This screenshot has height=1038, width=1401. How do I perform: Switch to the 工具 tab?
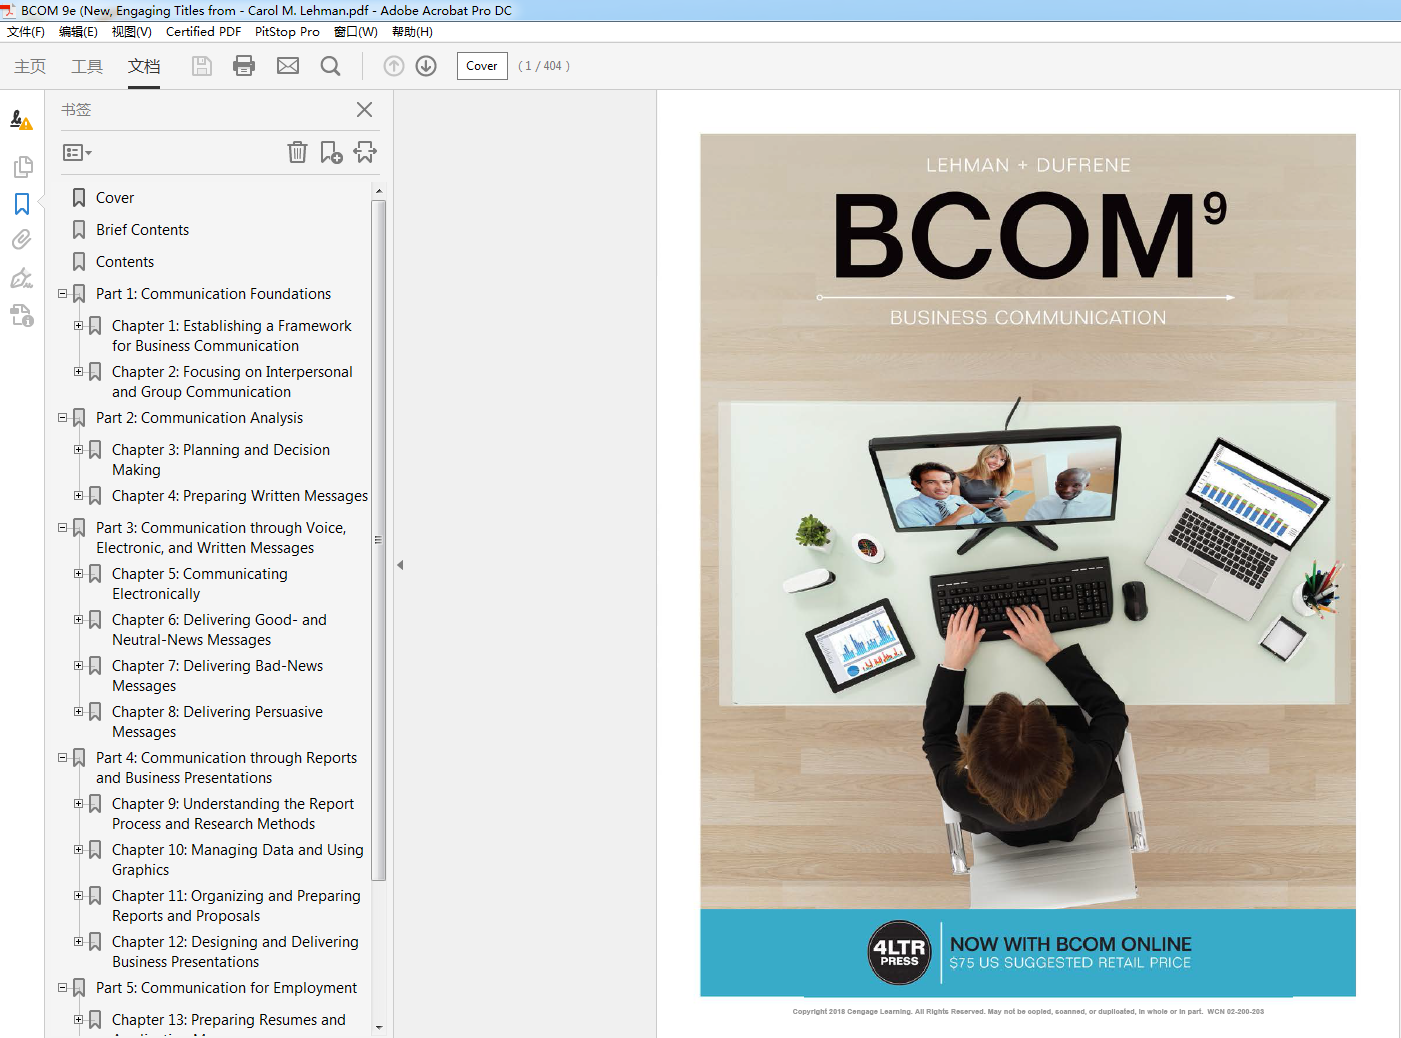[x=87, y=66]
